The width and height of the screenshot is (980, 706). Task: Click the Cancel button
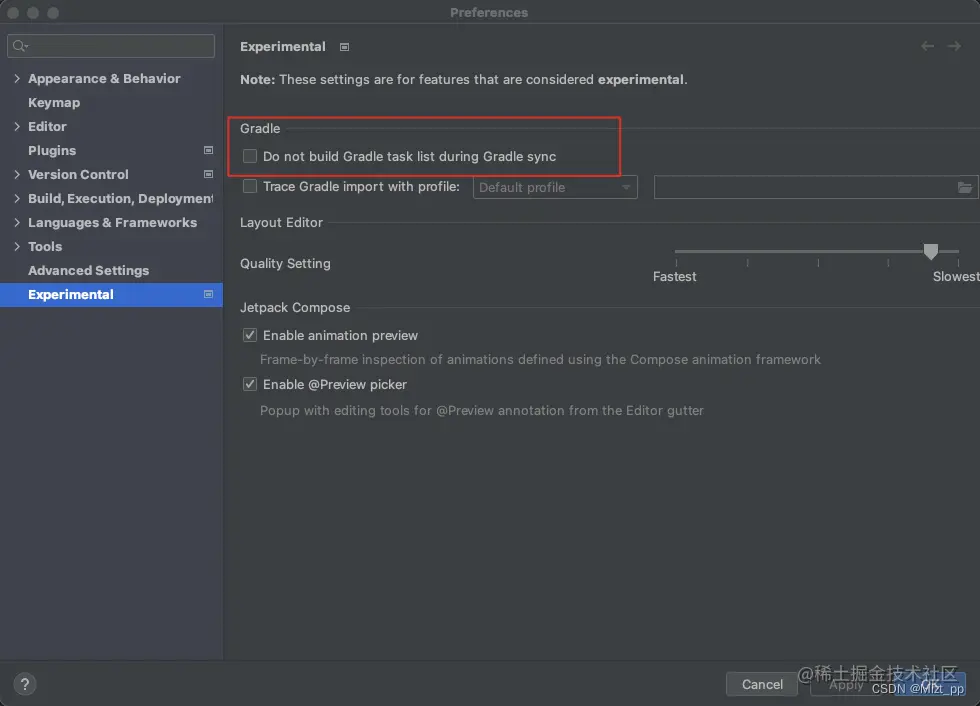click(762, 684)
